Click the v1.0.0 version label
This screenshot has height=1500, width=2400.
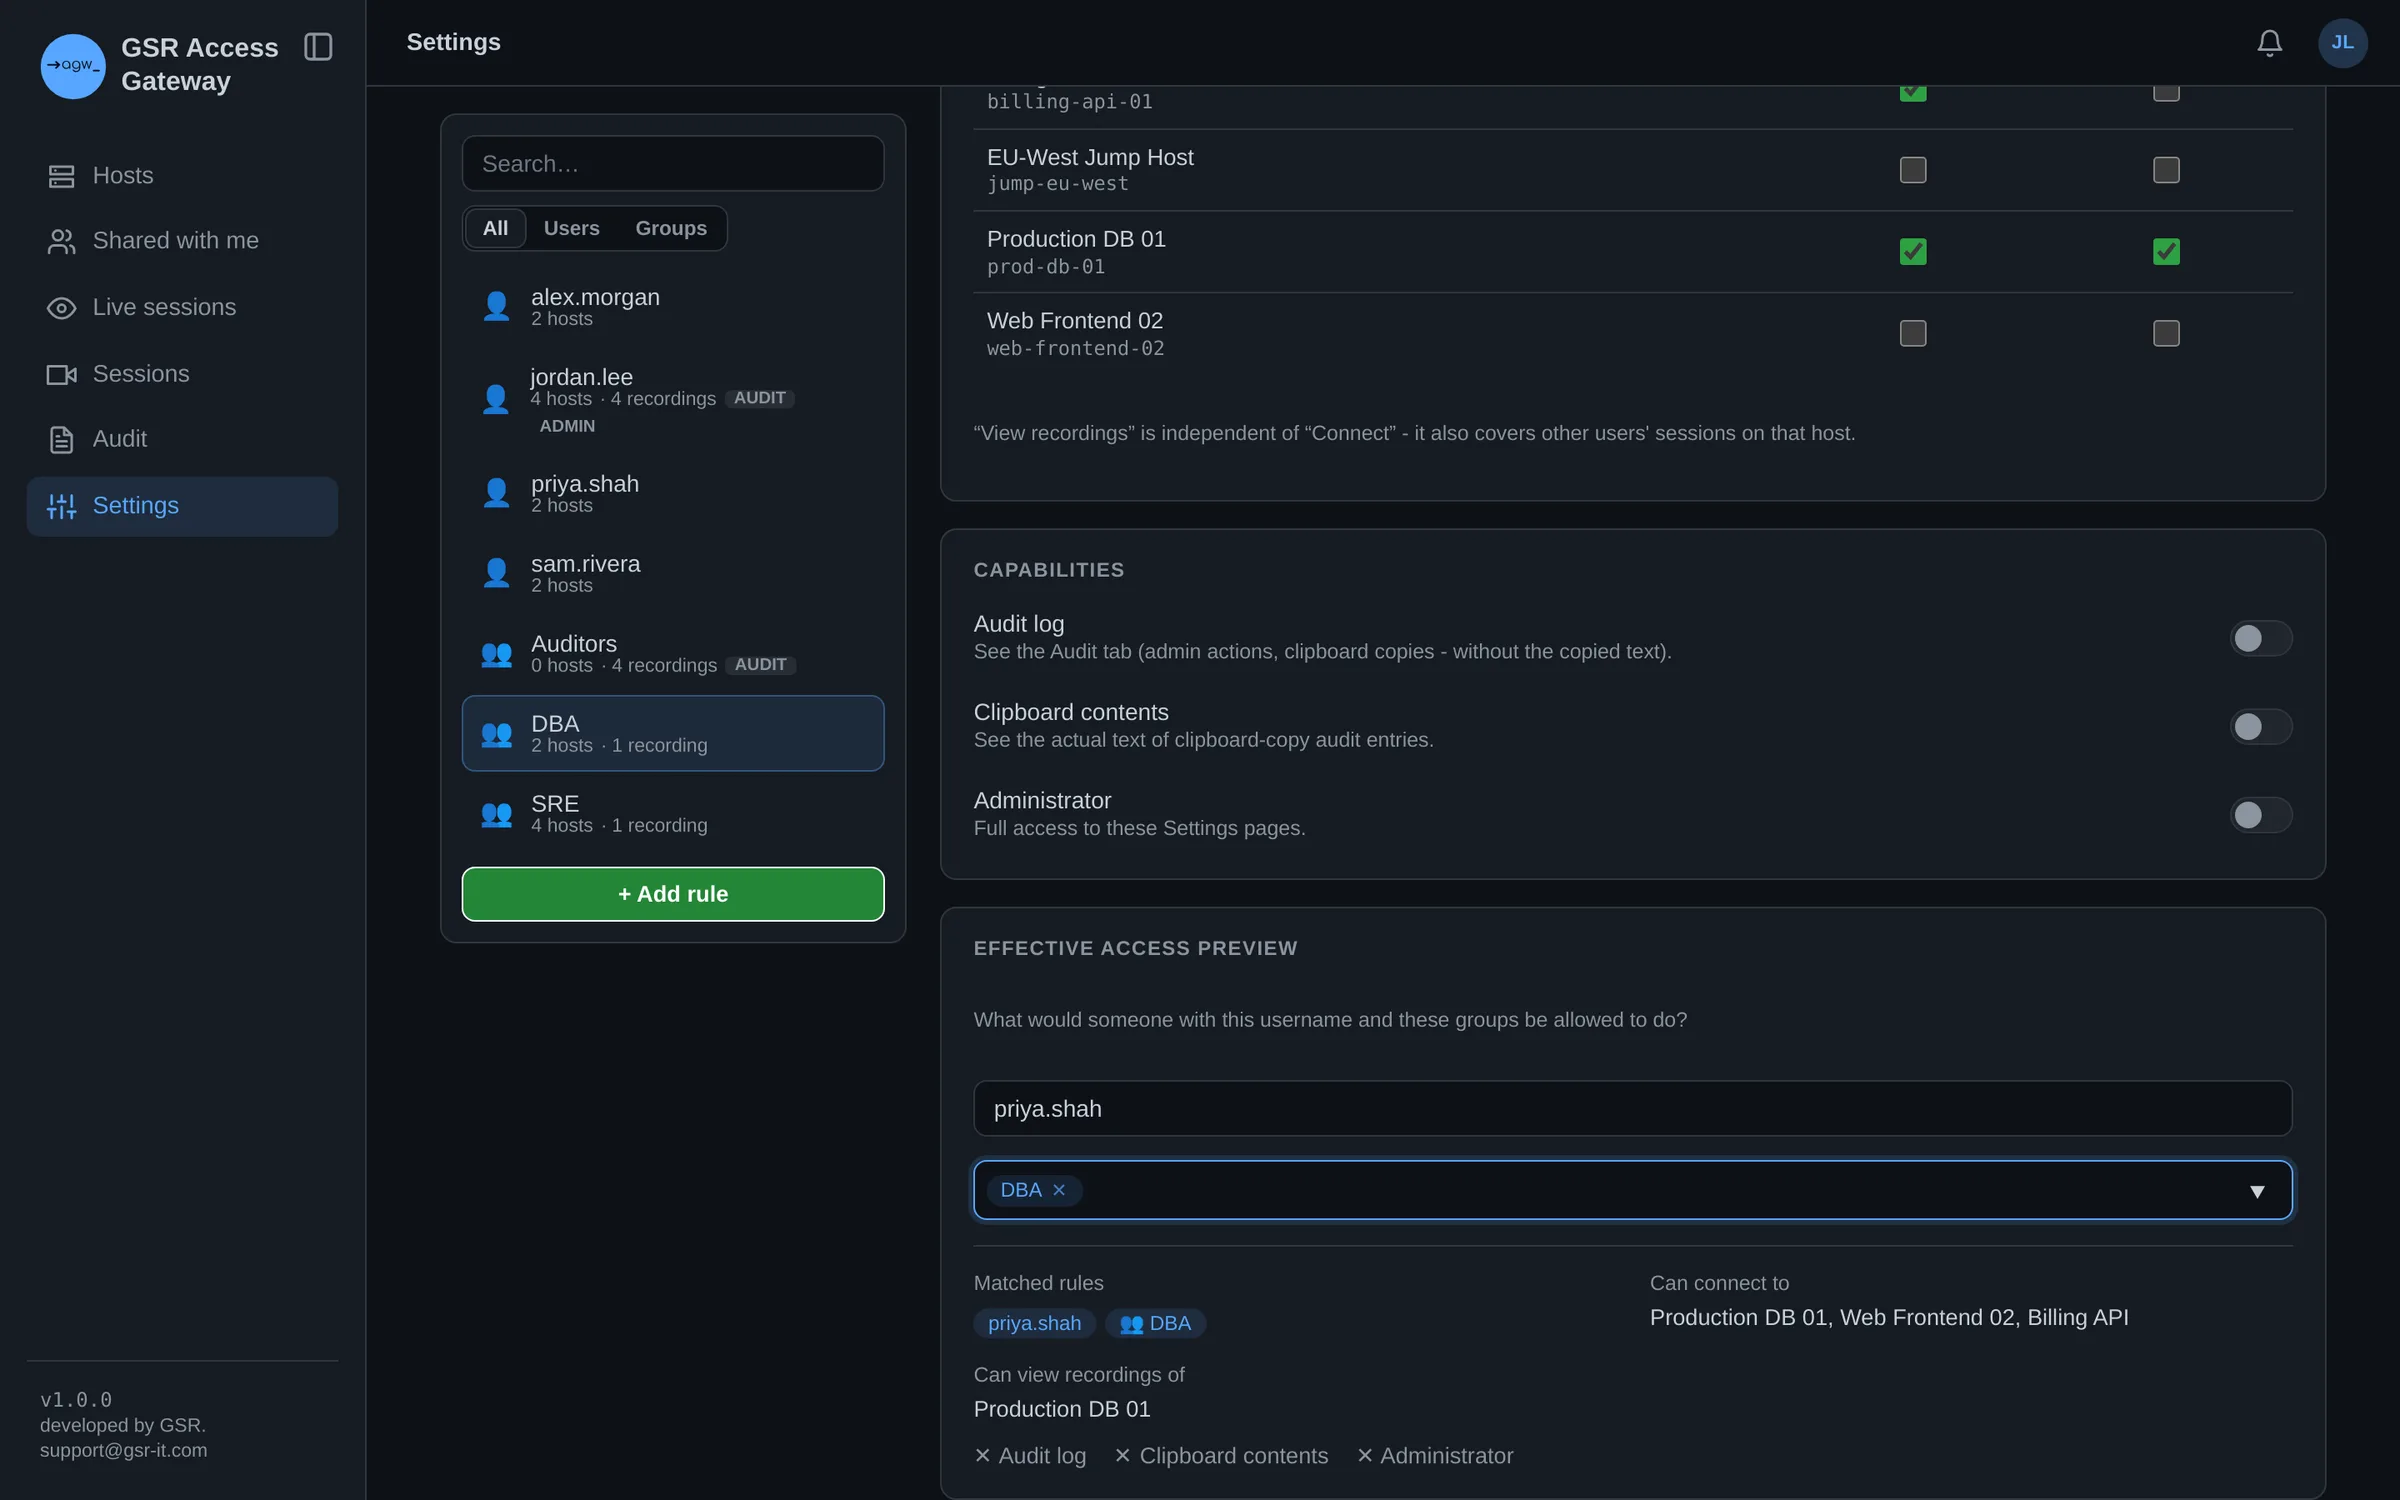tap(76, 1400)
